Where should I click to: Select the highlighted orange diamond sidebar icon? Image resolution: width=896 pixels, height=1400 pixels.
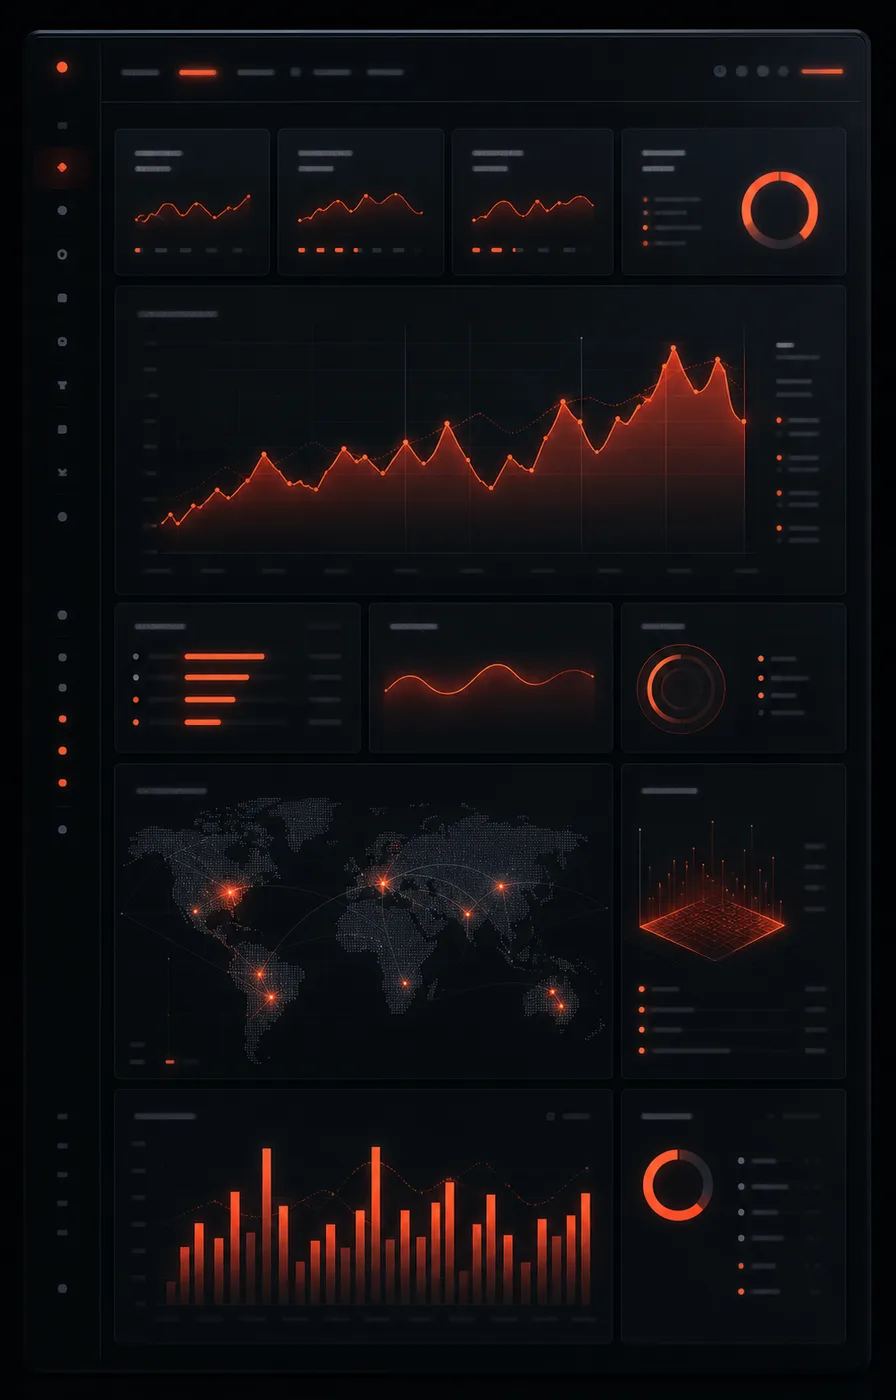(x=62, y=167)
